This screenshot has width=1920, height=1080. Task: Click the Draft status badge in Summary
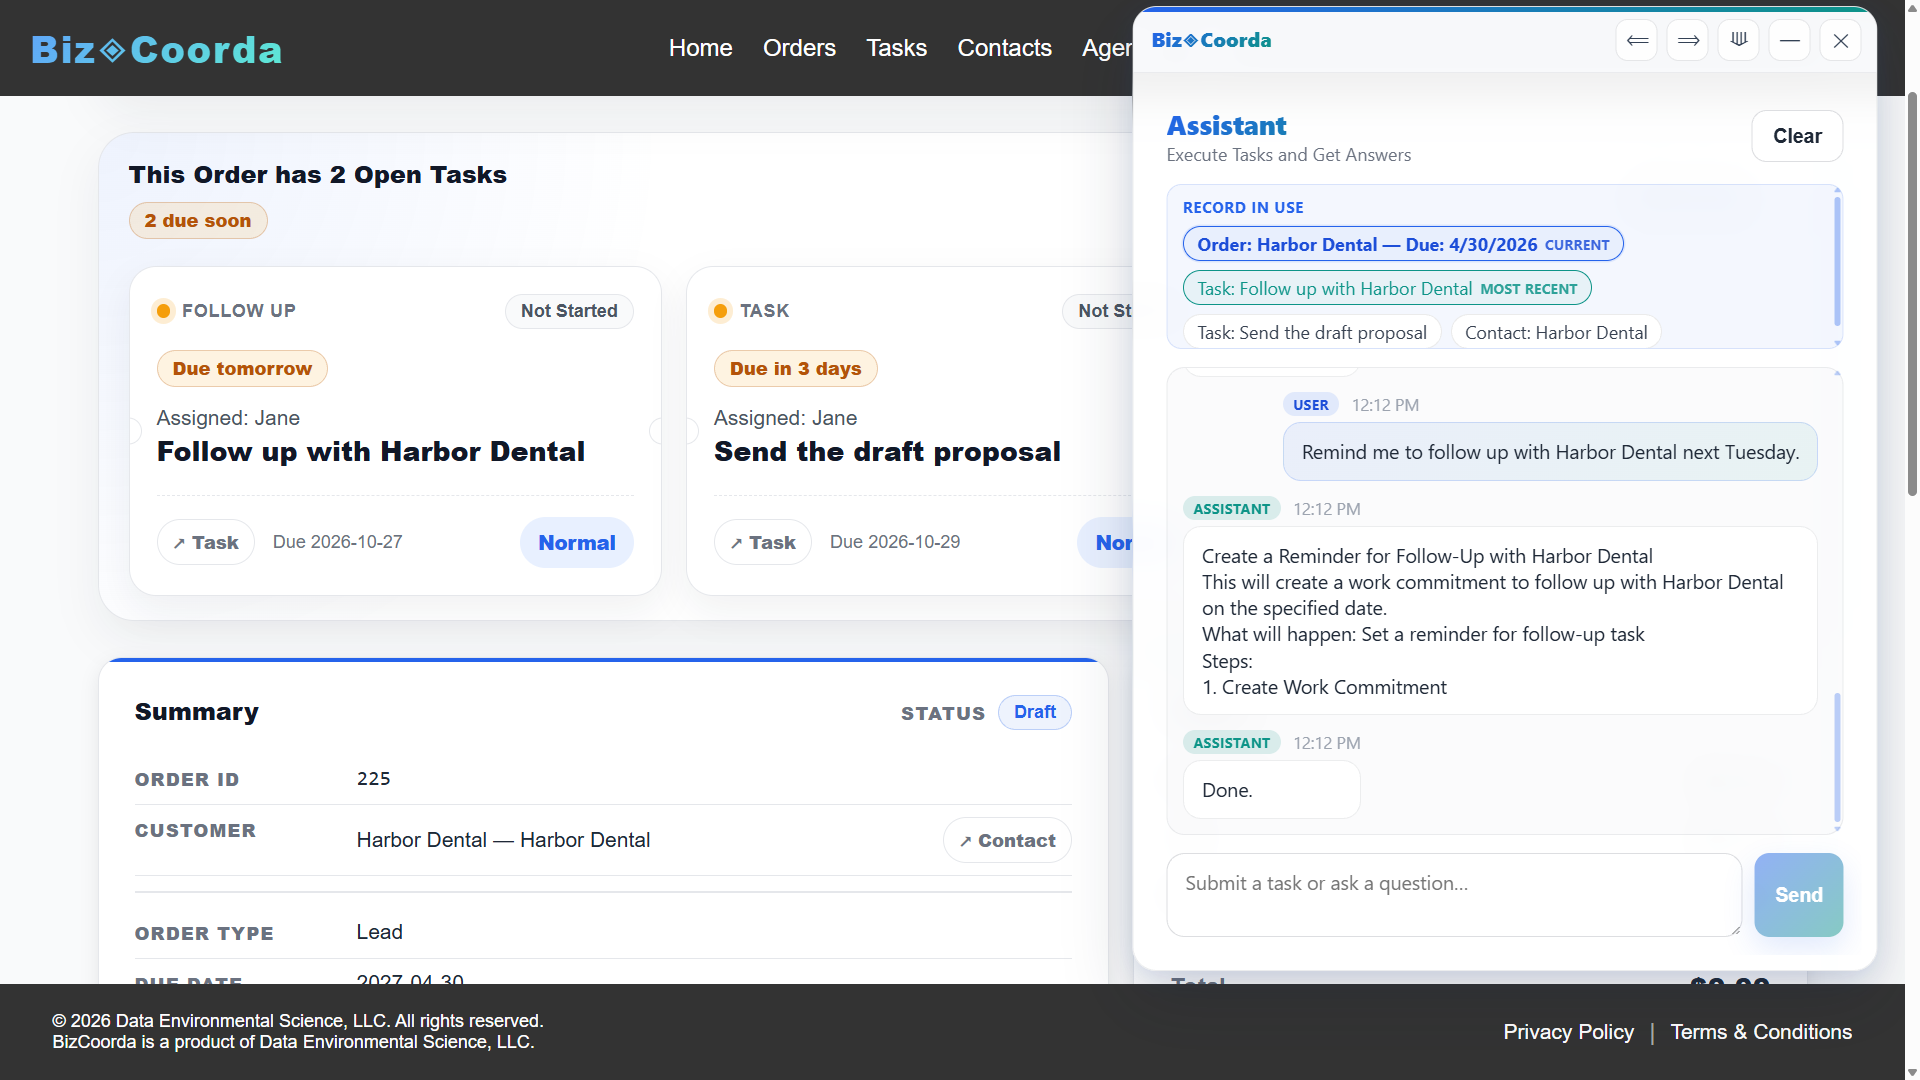coord(1035,712)
